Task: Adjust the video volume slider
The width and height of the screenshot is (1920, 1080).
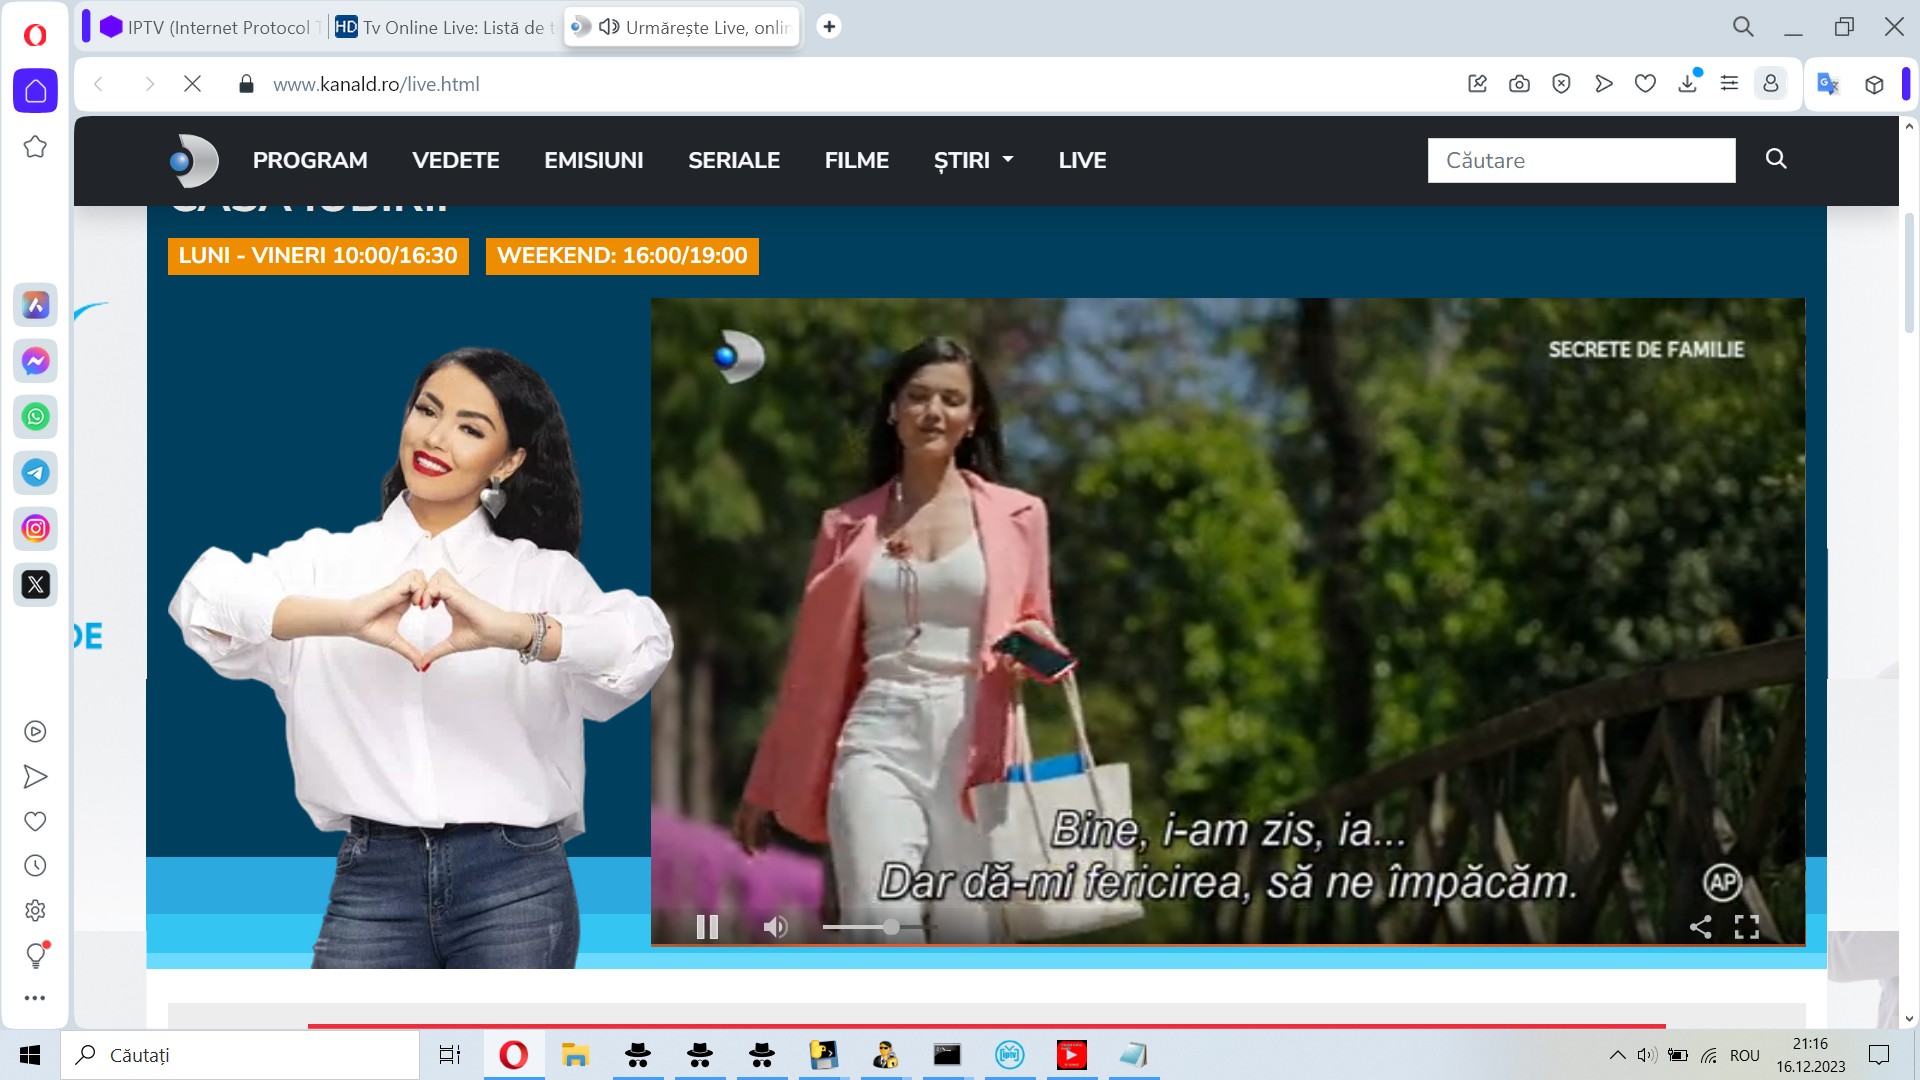Action: point(878,927)
